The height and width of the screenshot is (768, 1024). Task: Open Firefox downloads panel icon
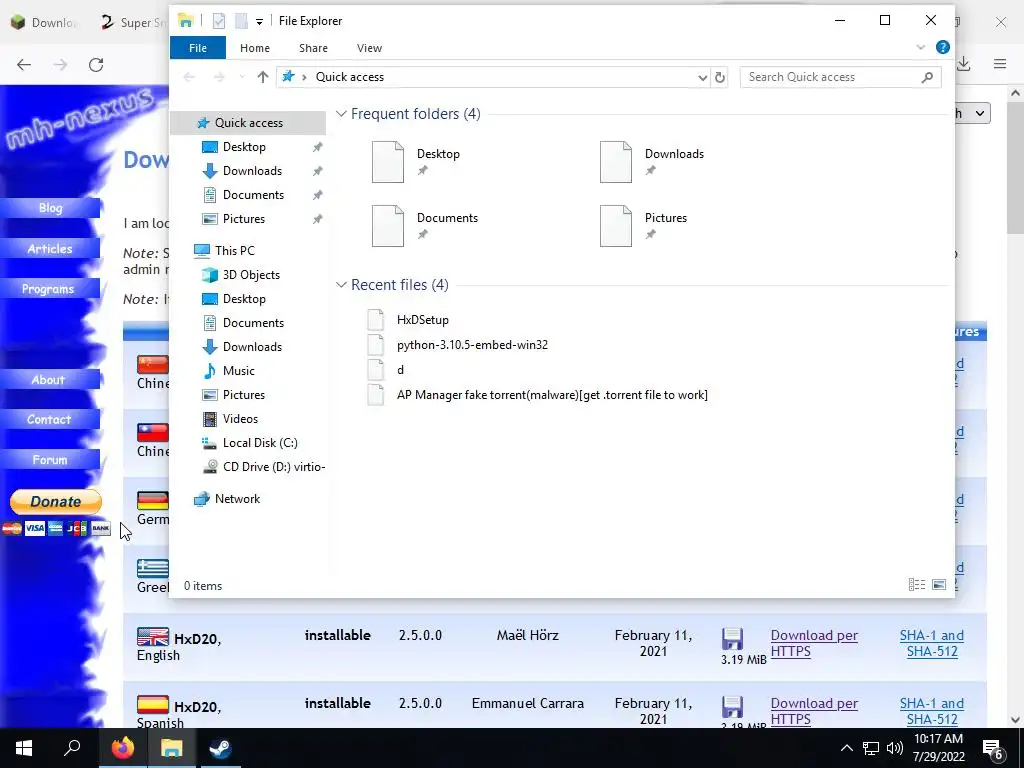point(964,64)
